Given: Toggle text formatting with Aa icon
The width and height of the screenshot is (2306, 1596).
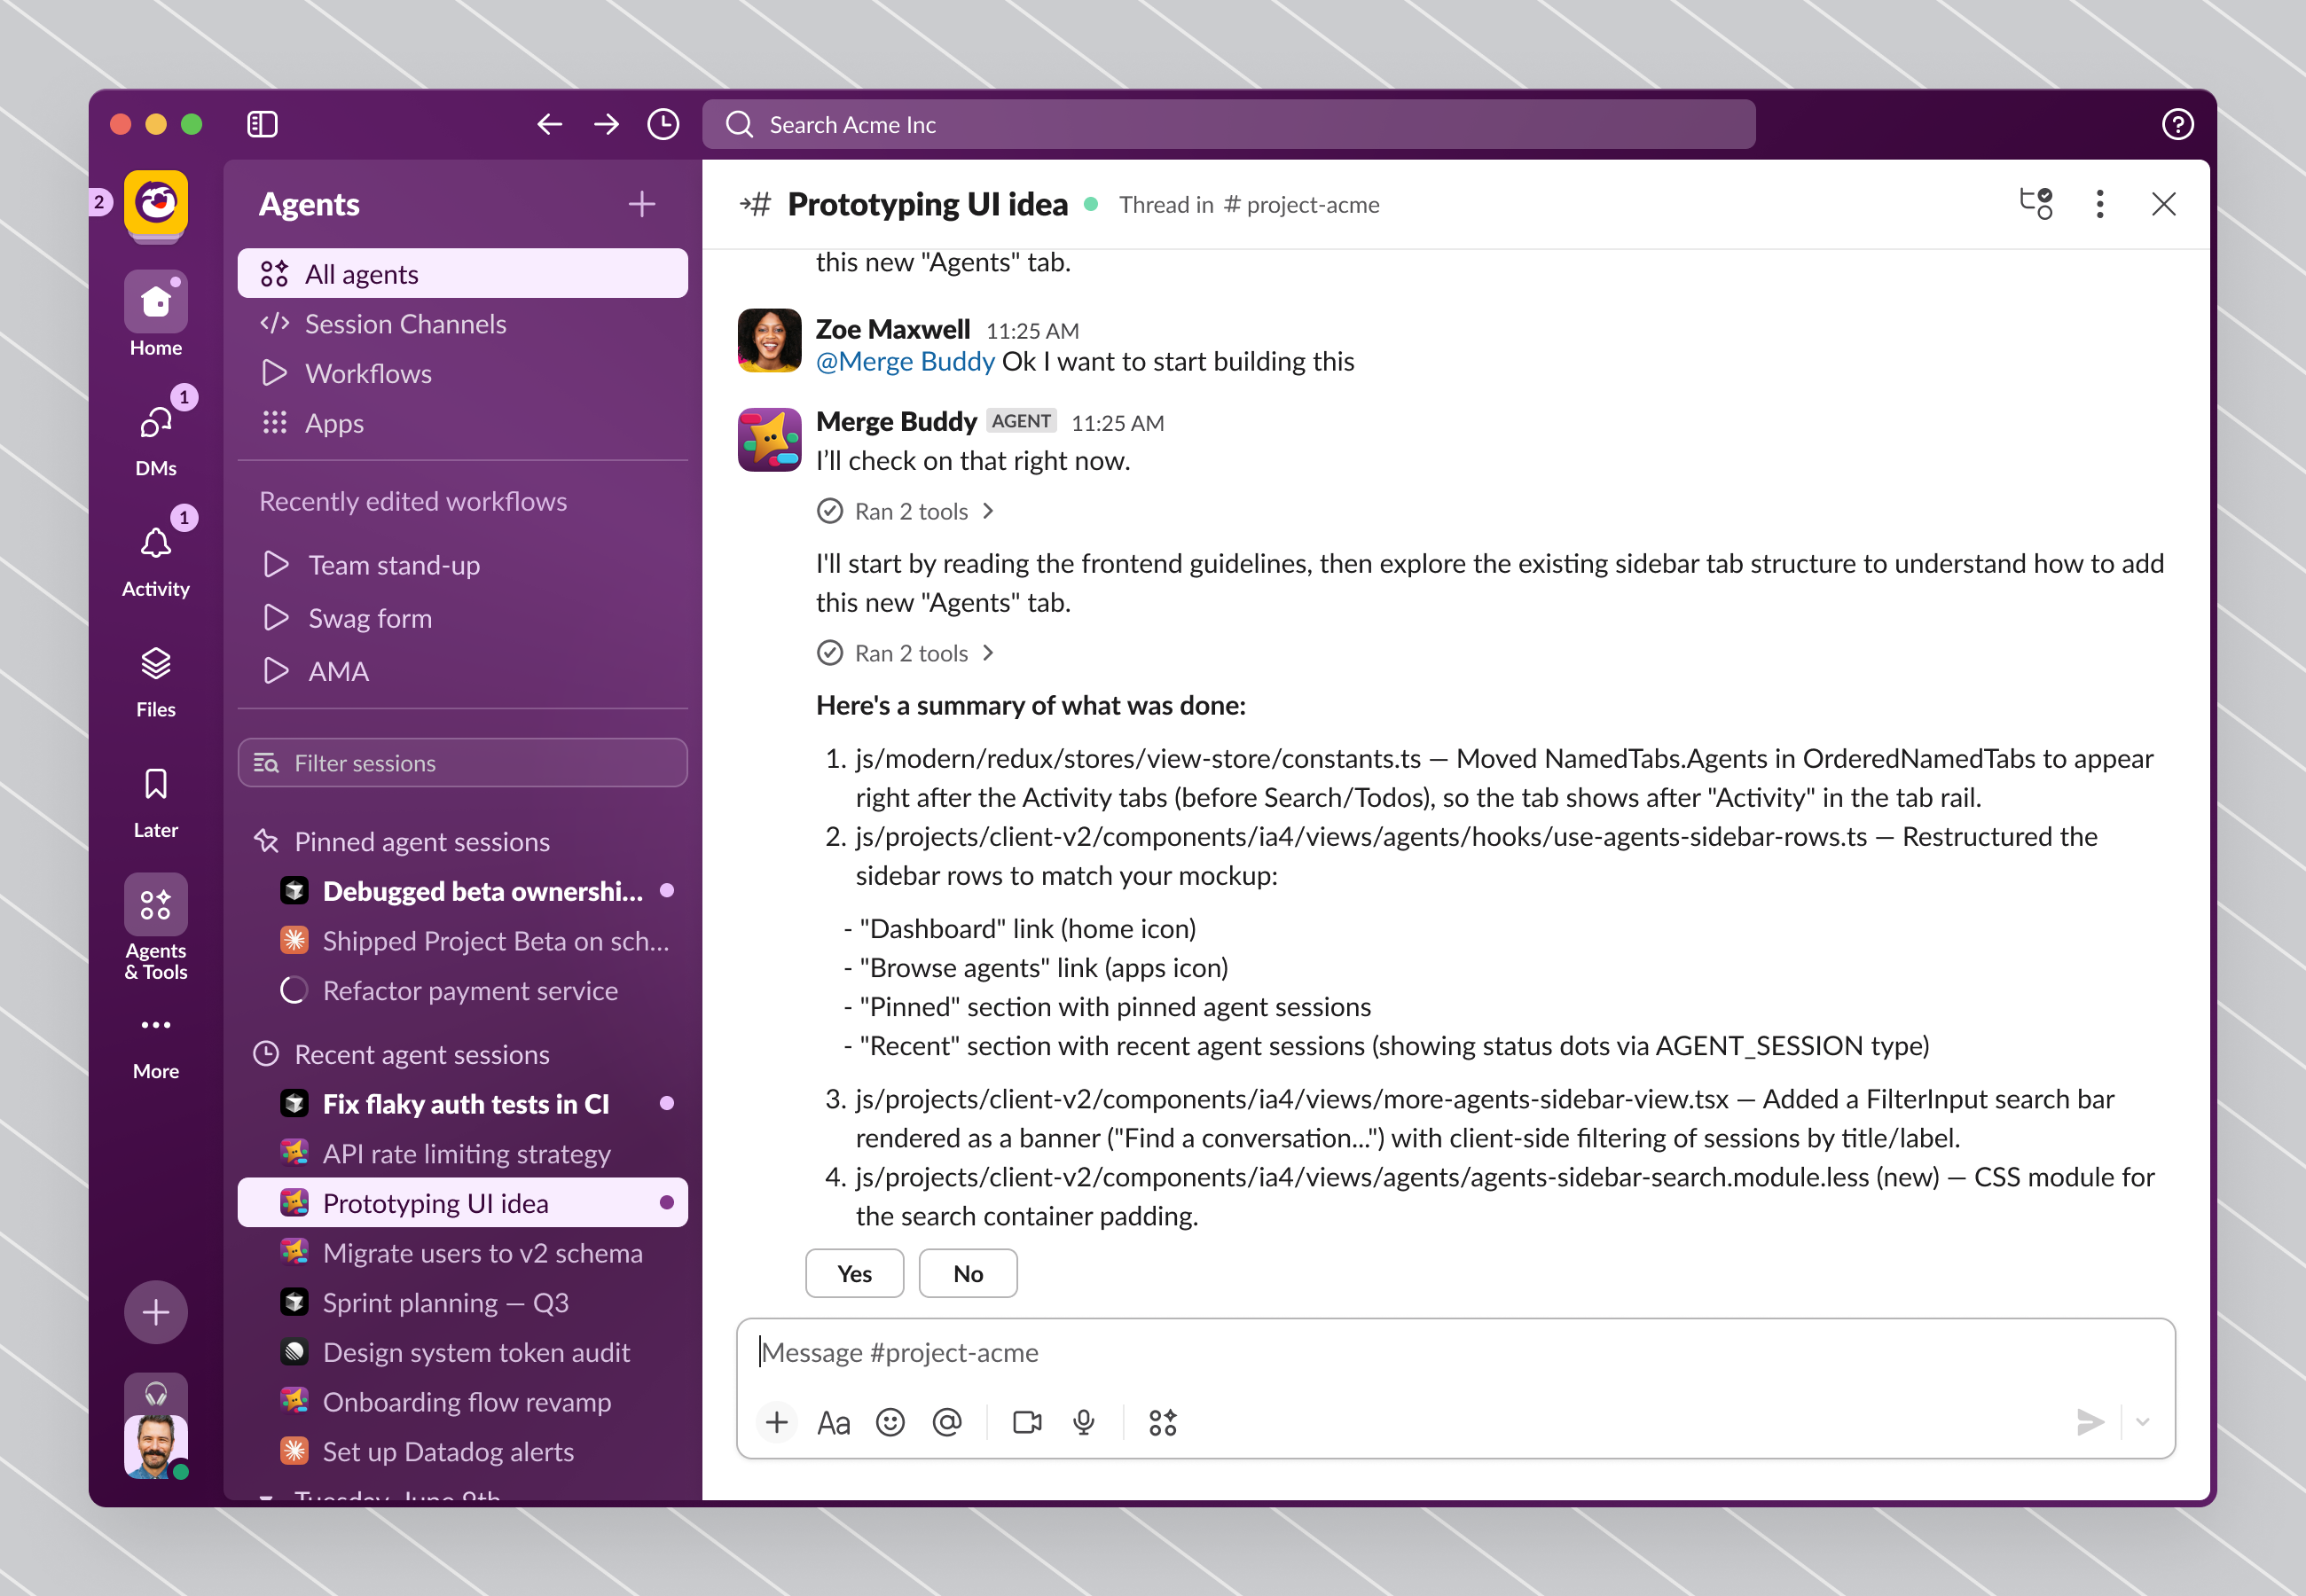Looking at the screenshot, I should click(833, 1421).
